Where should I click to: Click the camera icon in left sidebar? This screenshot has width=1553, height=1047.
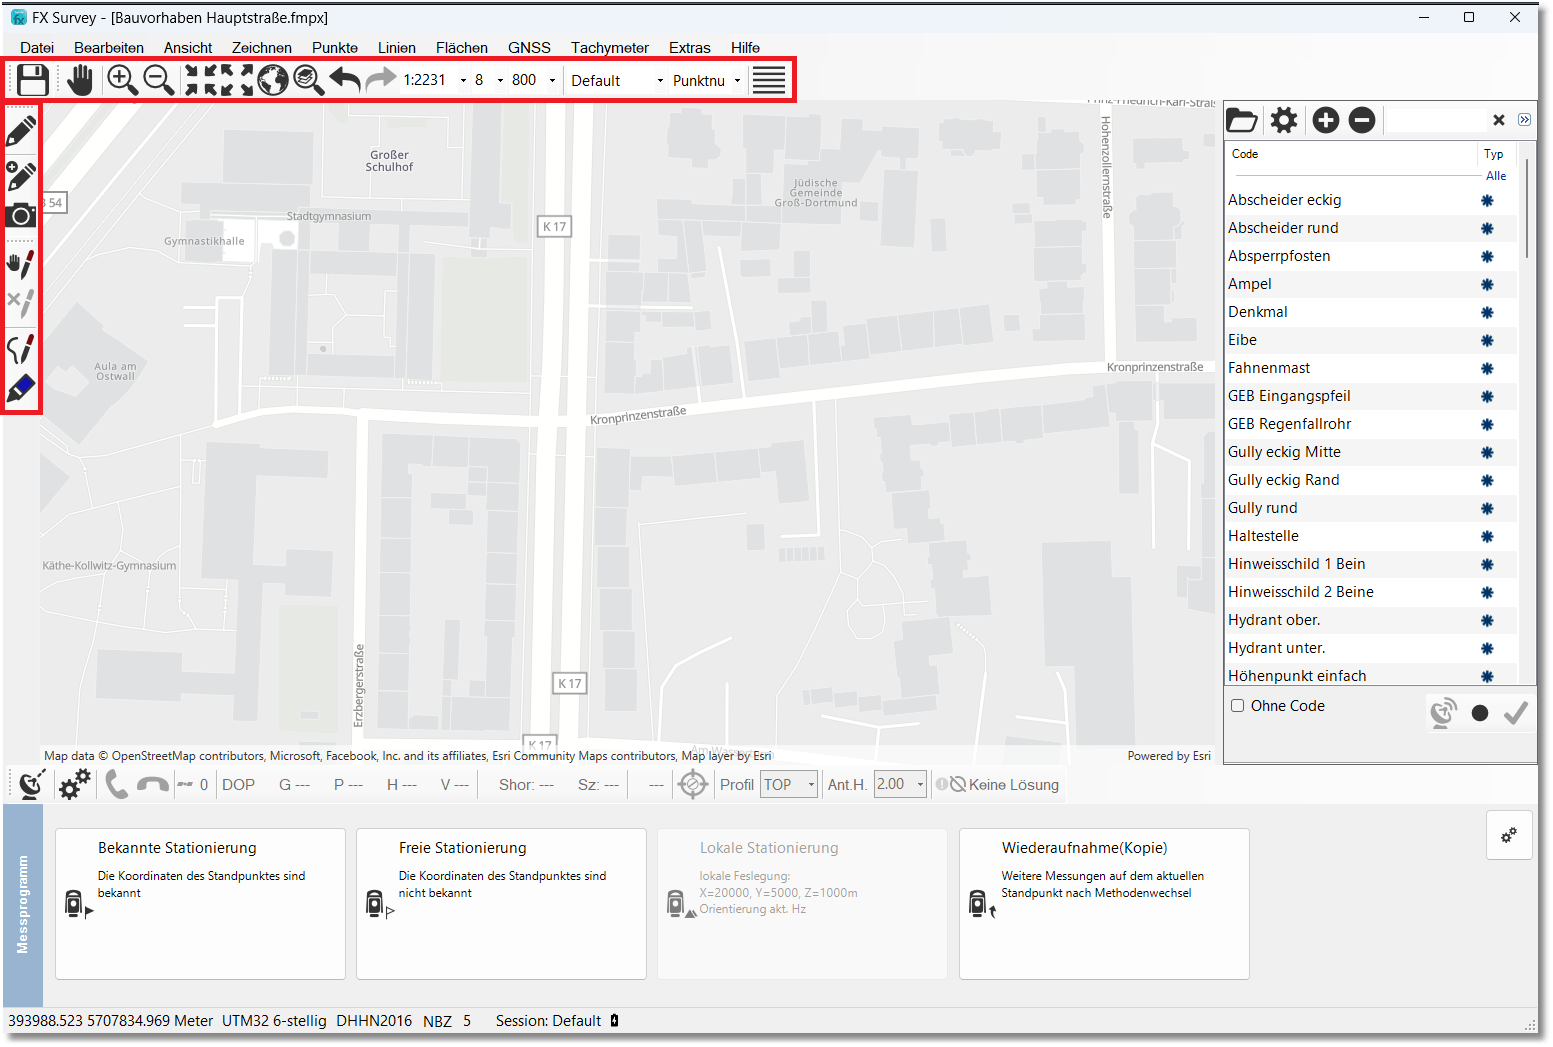coord(21,216)
